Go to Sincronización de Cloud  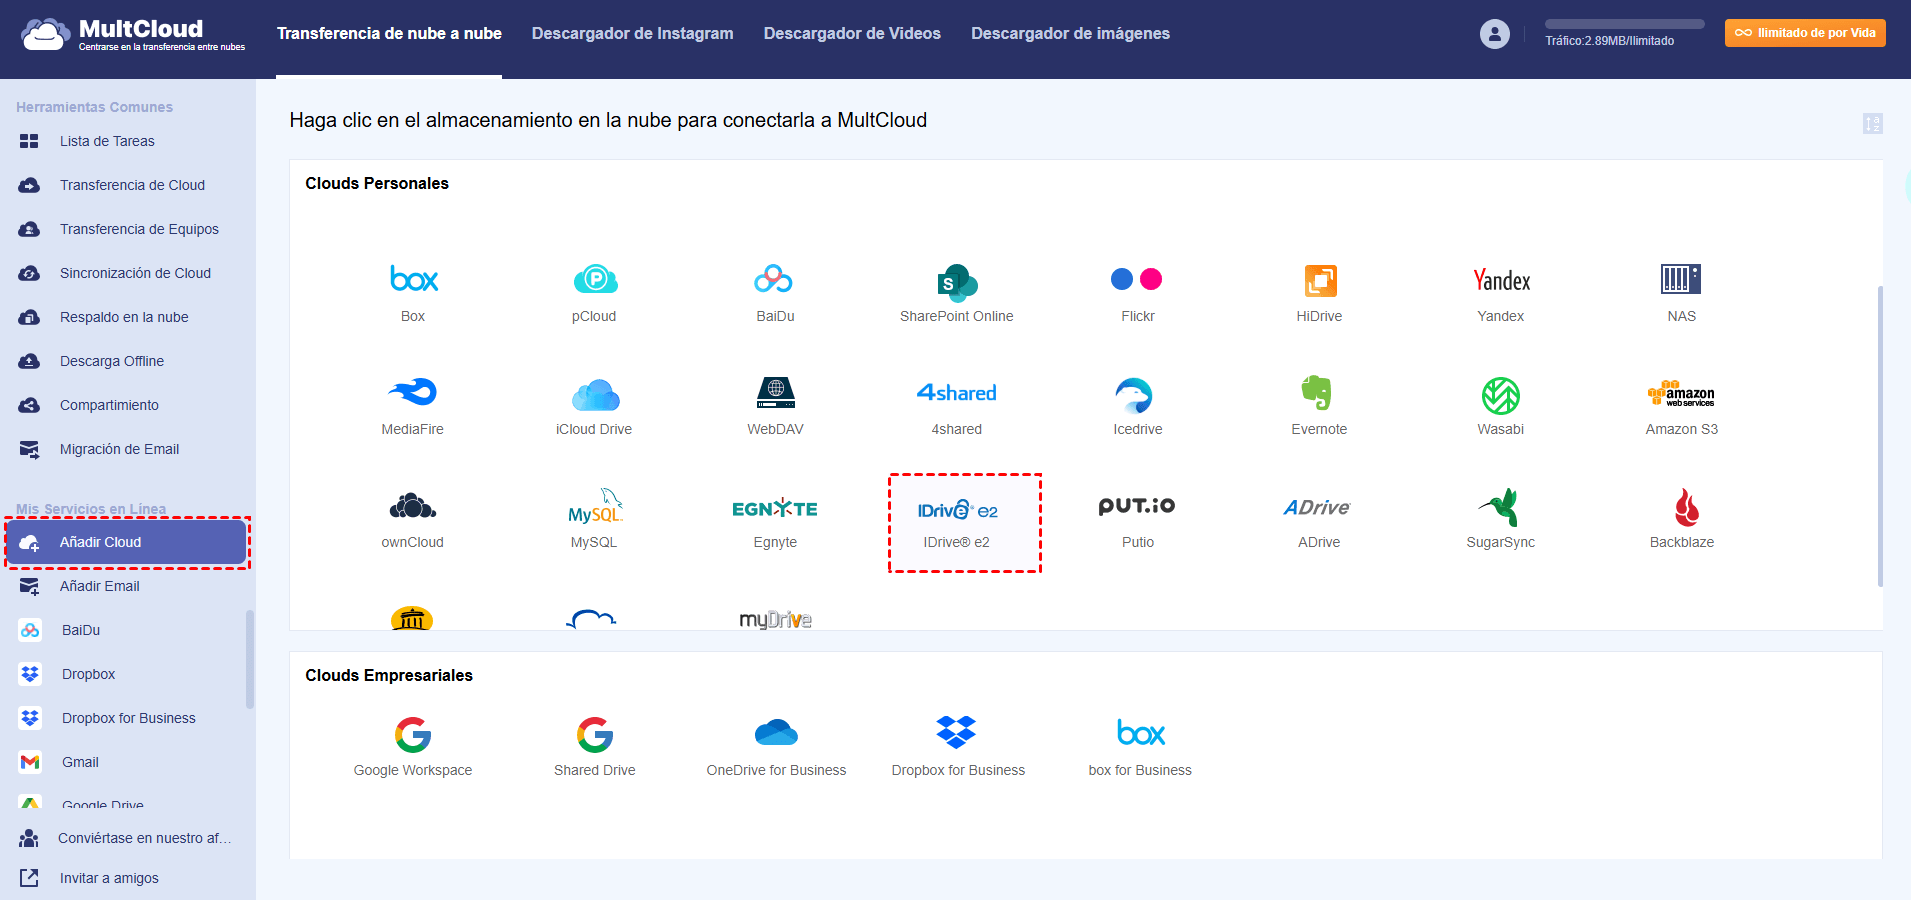(x=135, y=273)
